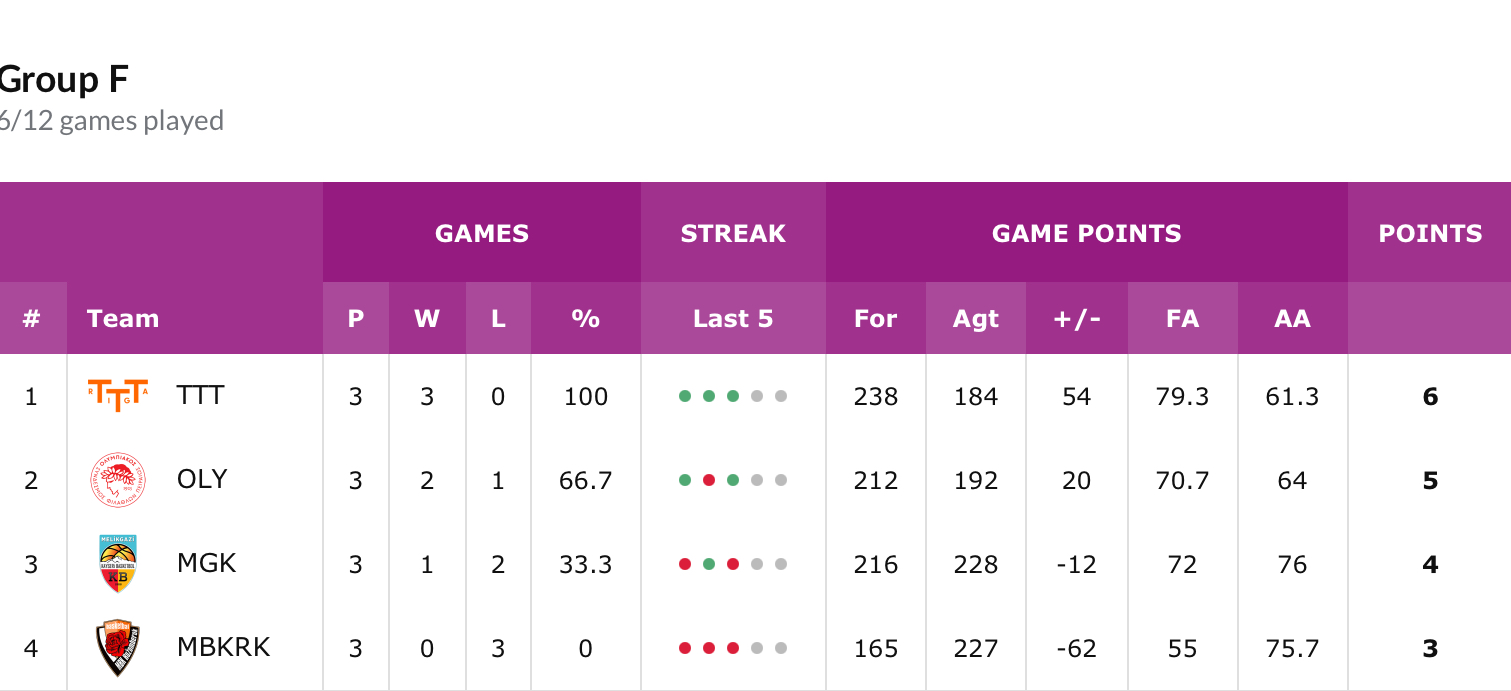The image size is (1511, 691).
Task: Sort by the % win percentage header
Action: pos(585,319)
